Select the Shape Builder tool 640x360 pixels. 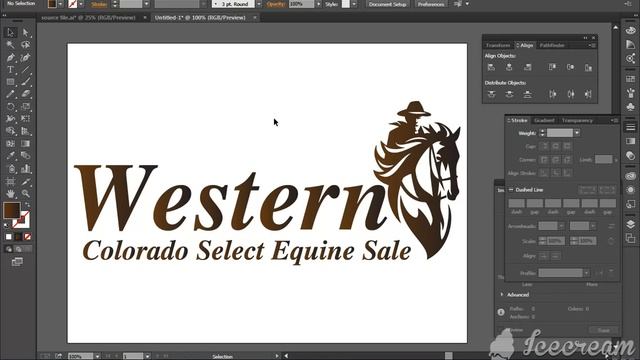click(11, 131)
